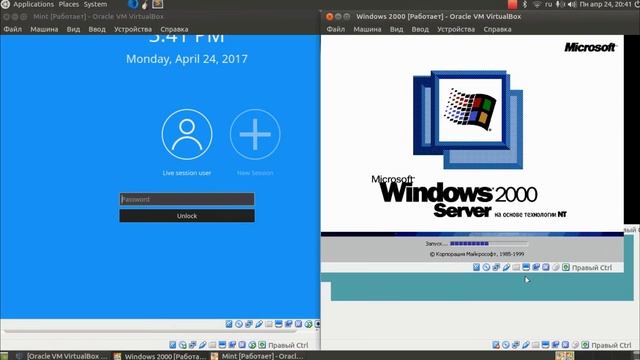Click optical disk icon in status bar under Windows 2000 boot screen
The width and height of the screenshot is (640, 360).
pyautogui.click(x=486, y=267)
